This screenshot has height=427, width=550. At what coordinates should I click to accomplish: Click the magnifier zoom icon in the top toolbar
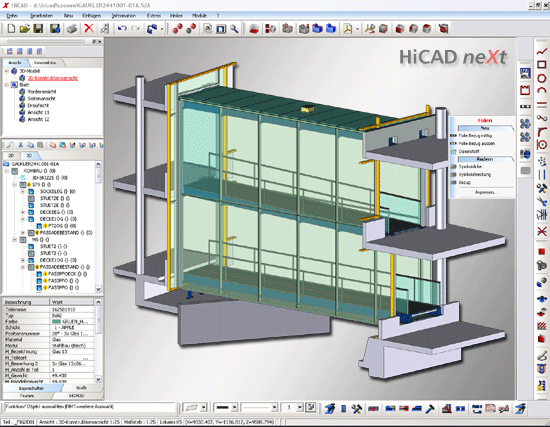[x=234, y=29]
